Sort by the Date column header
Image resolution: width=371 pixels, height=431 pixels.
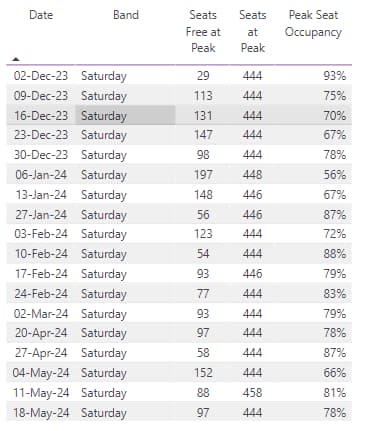41,15
